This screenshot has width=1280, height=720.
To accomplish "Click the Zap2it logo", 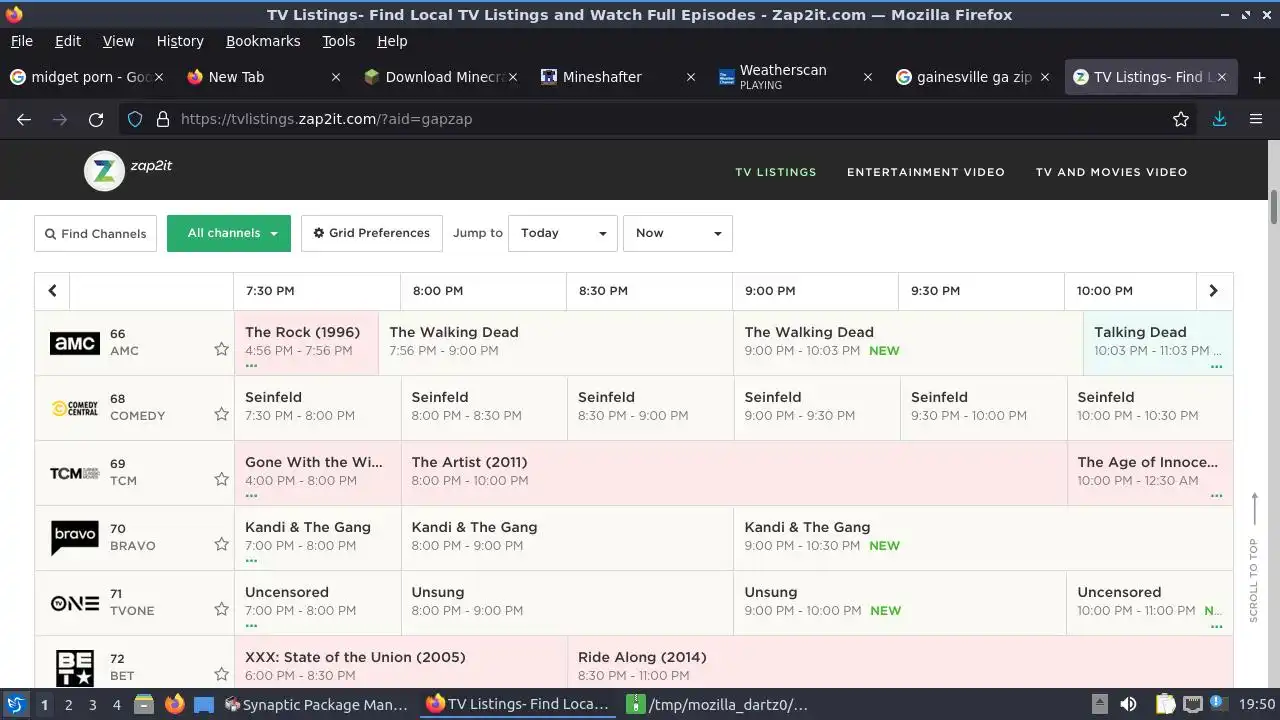I will point(128,171).
